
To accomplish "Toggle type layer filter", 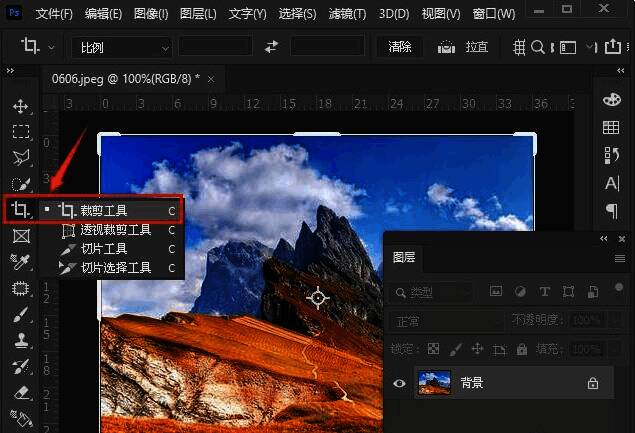I will point(544,291).
